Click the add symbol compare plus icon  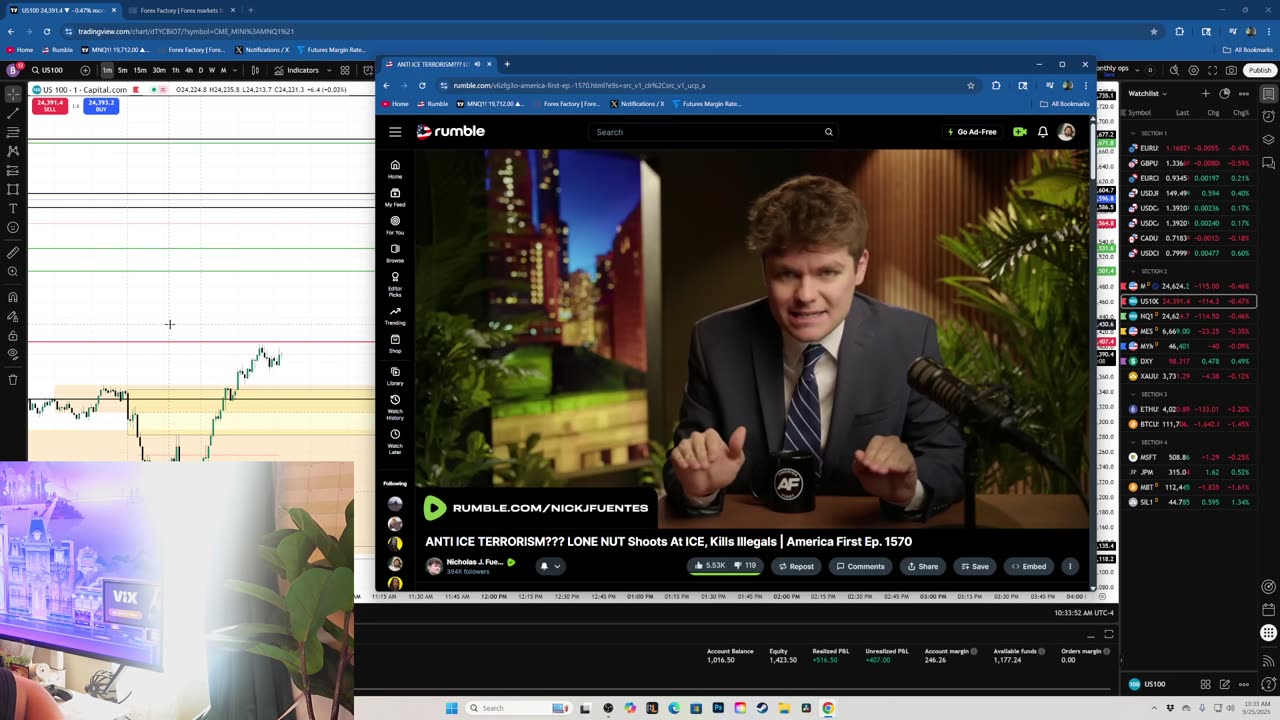(x=85, y=70)
